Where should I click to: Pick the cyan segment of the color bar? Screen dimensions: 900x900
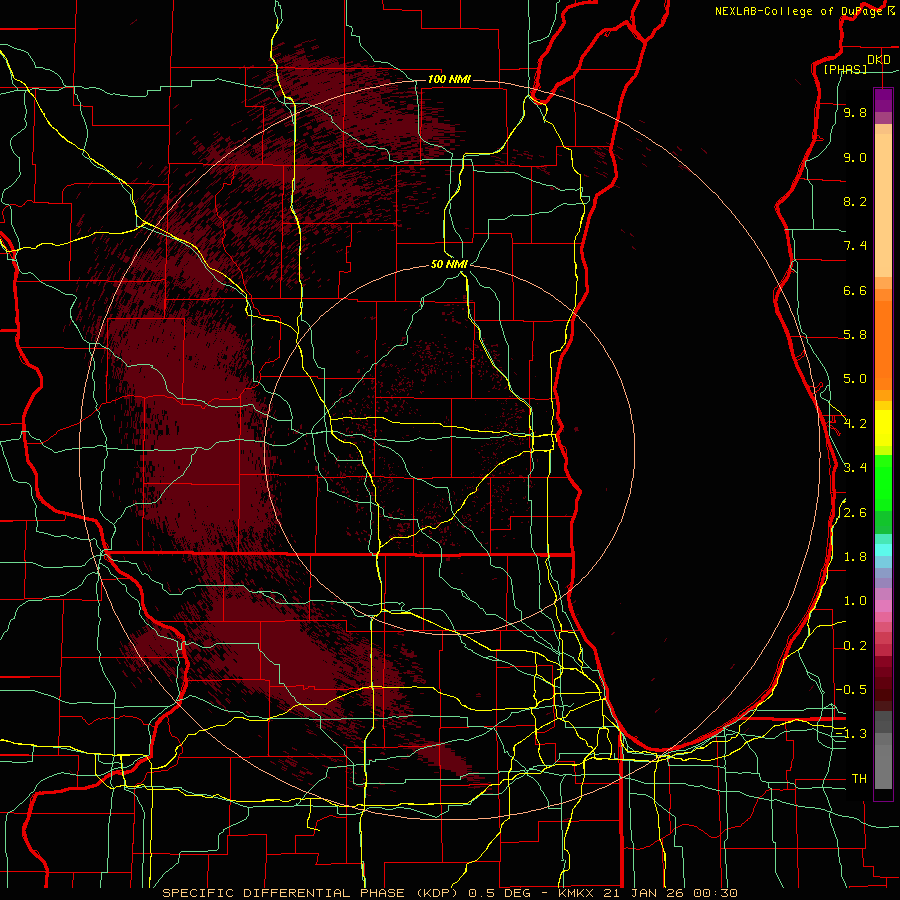[883, 550]
